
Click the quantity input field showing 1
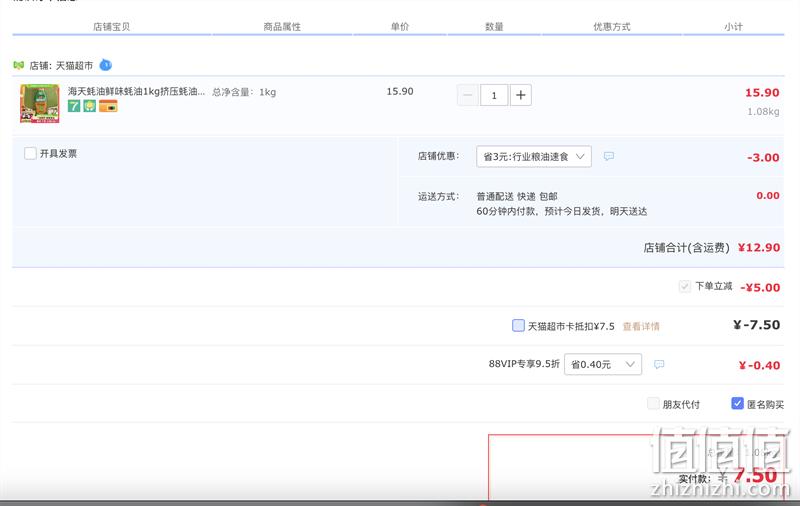point(494,95)
